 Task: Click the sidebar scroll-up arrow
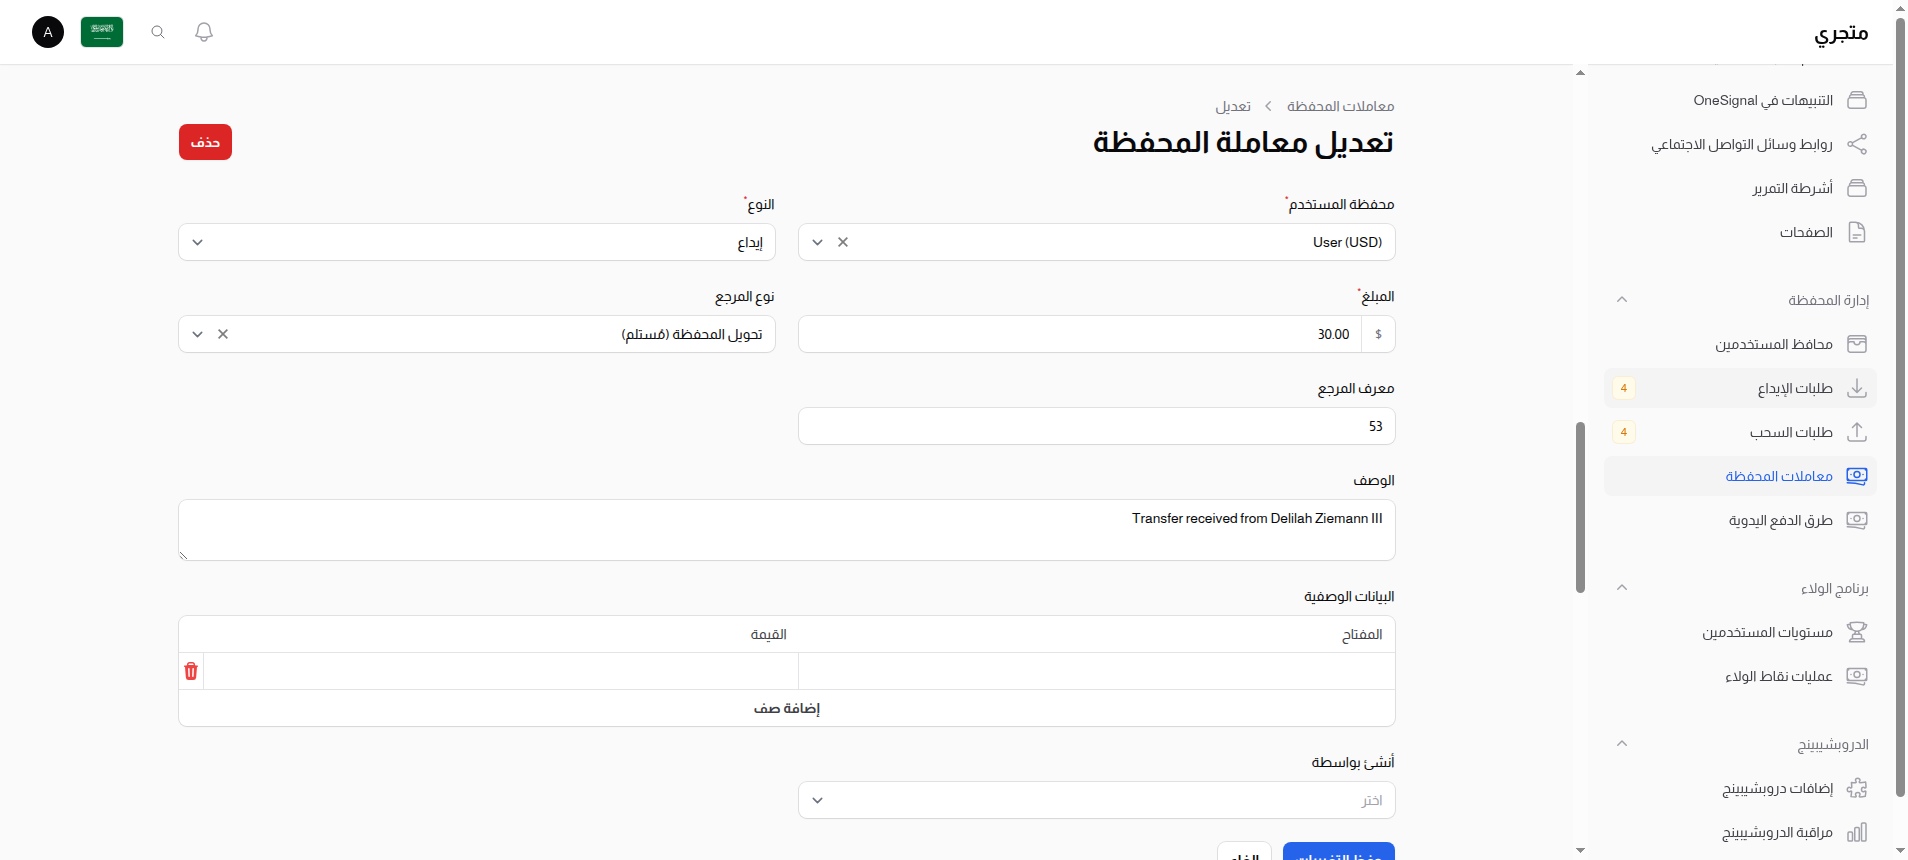[x=1580, y=72]
